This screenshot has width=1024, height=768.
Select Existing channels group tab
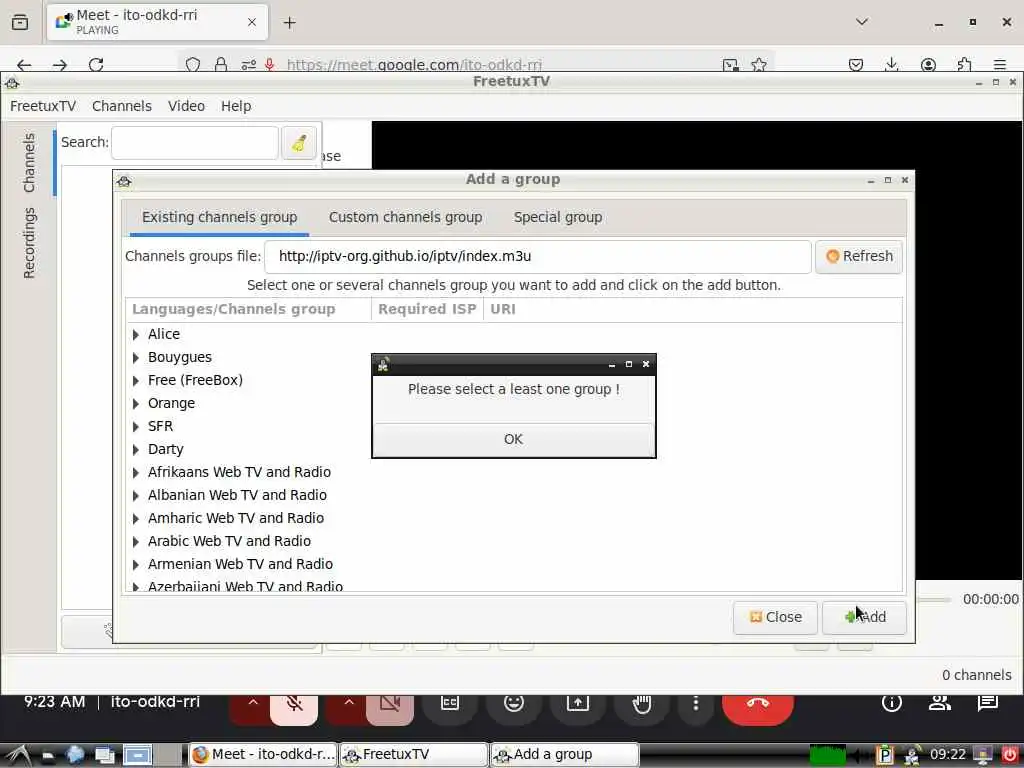pos(219,217)
